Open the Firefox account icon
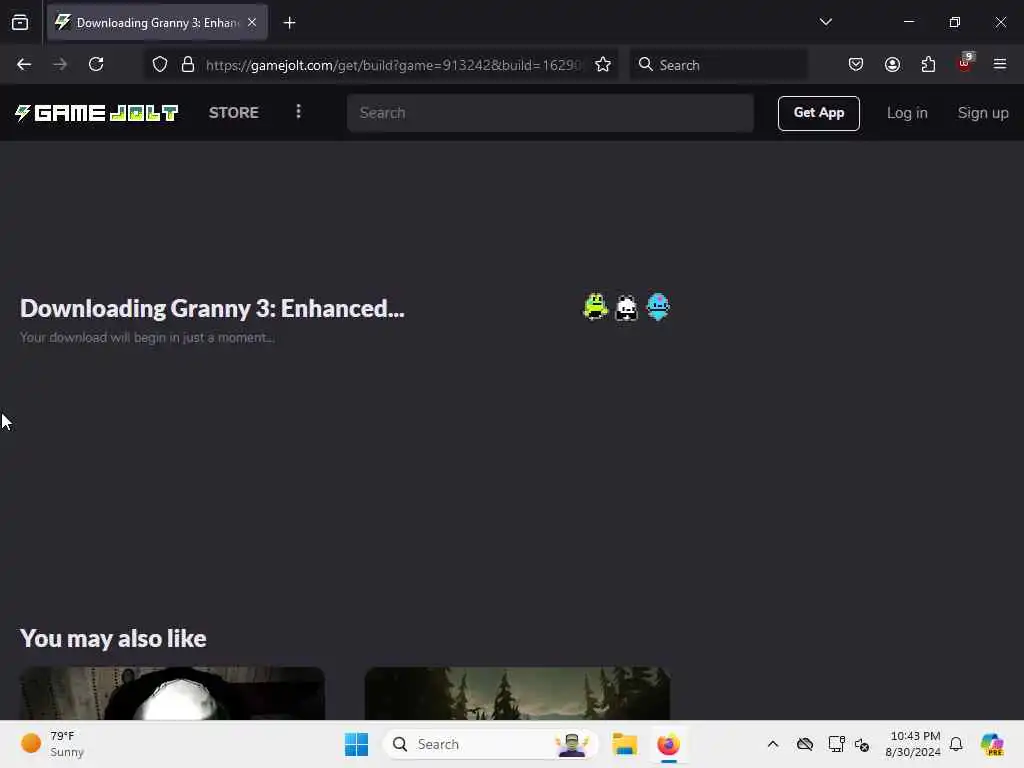 pos(892,64)
